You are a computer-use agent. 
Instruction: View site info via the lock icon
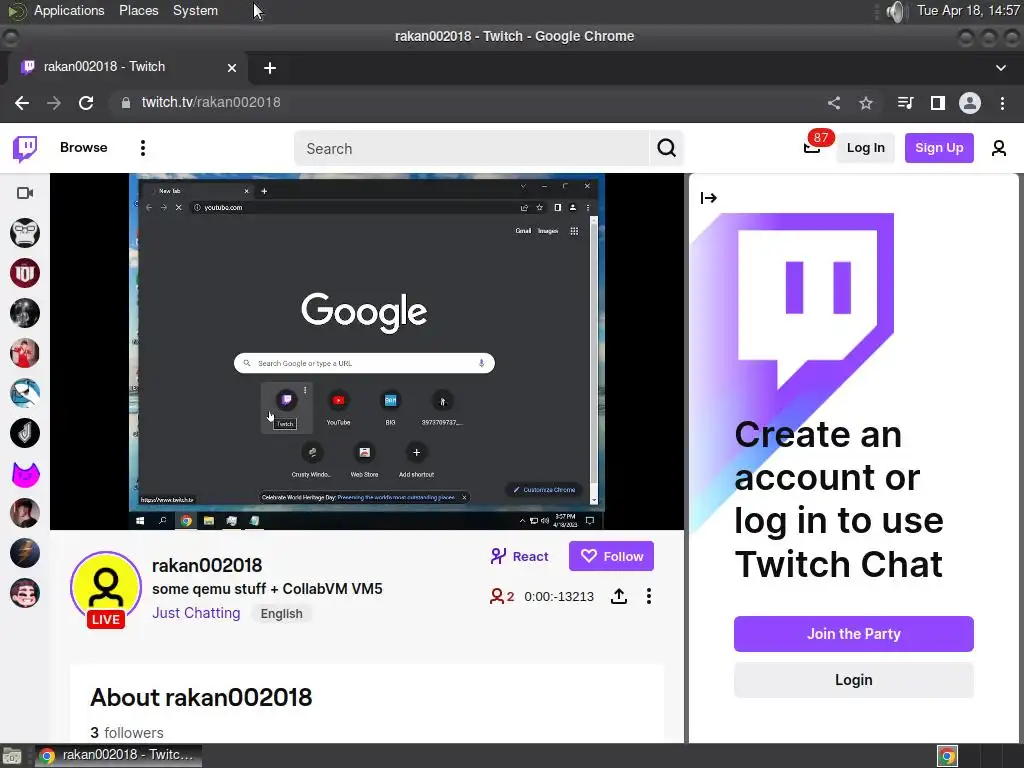(x=125, y=103)
